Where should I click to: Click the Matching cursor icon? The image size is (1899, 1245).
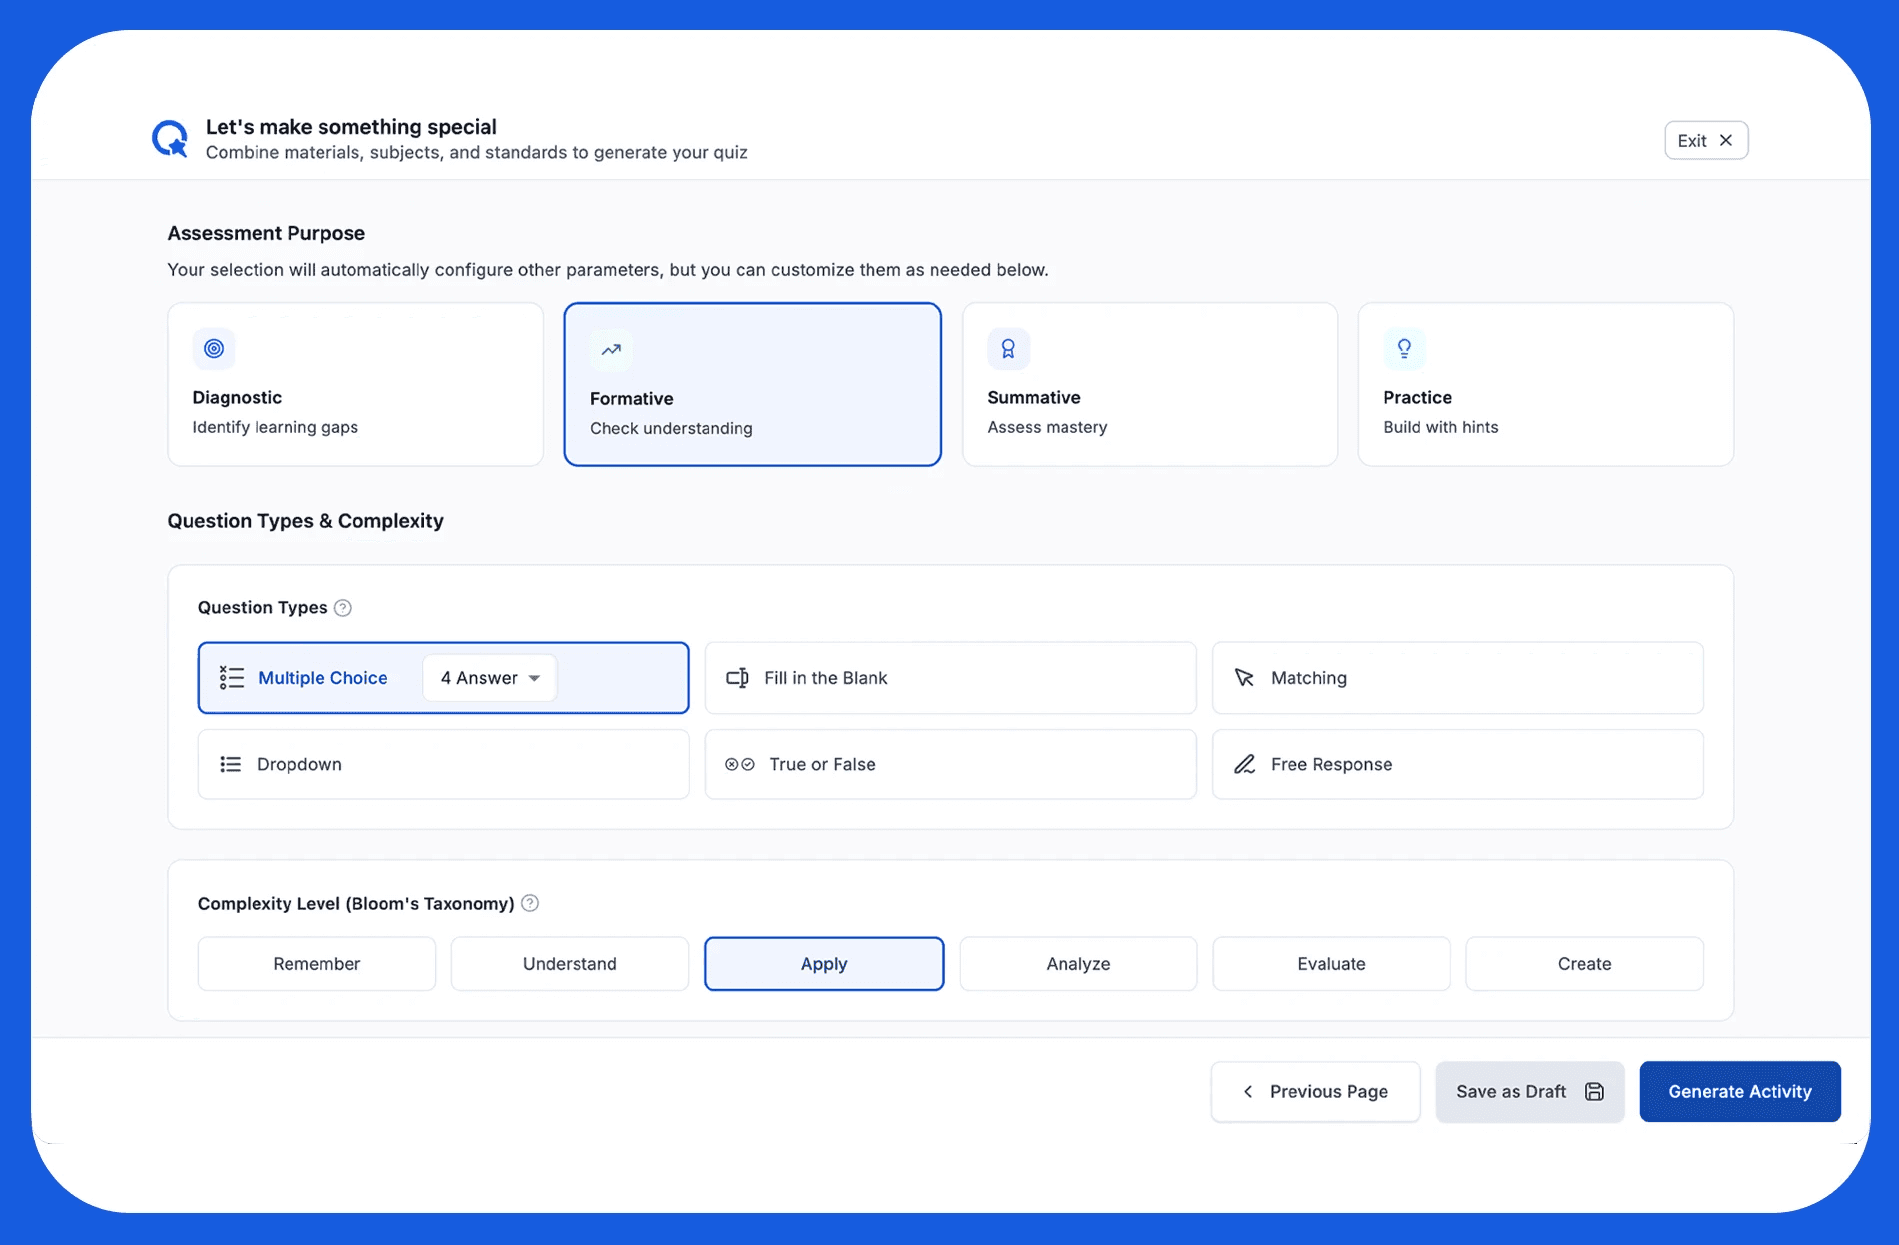click(x=1244, y=678)
